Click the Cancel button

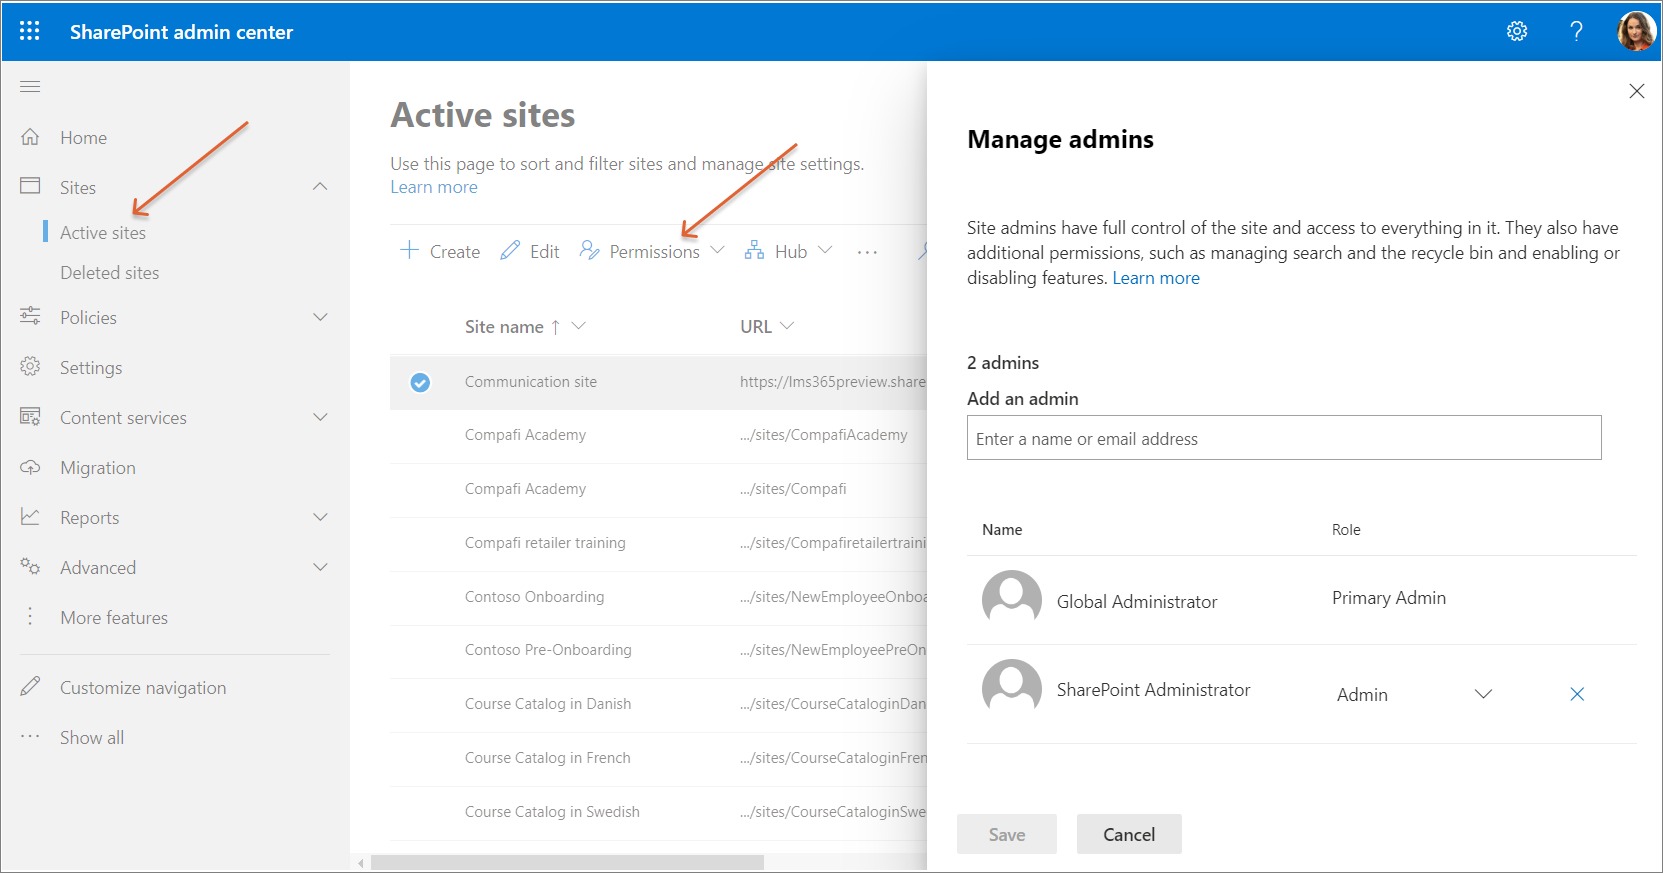coord(1128,834)
